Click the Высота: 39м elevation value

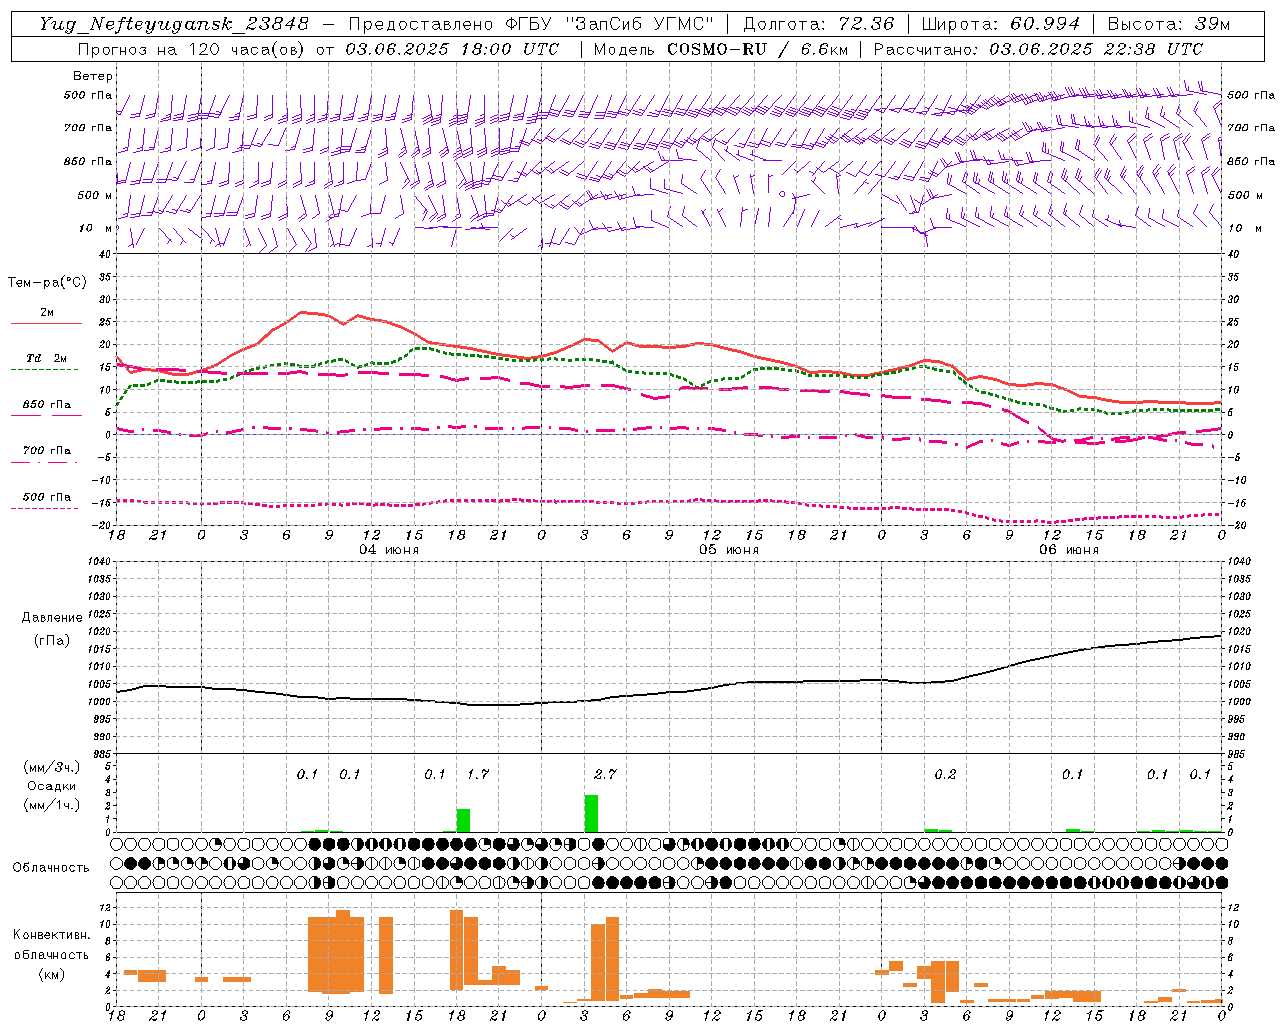point(1169,24)
